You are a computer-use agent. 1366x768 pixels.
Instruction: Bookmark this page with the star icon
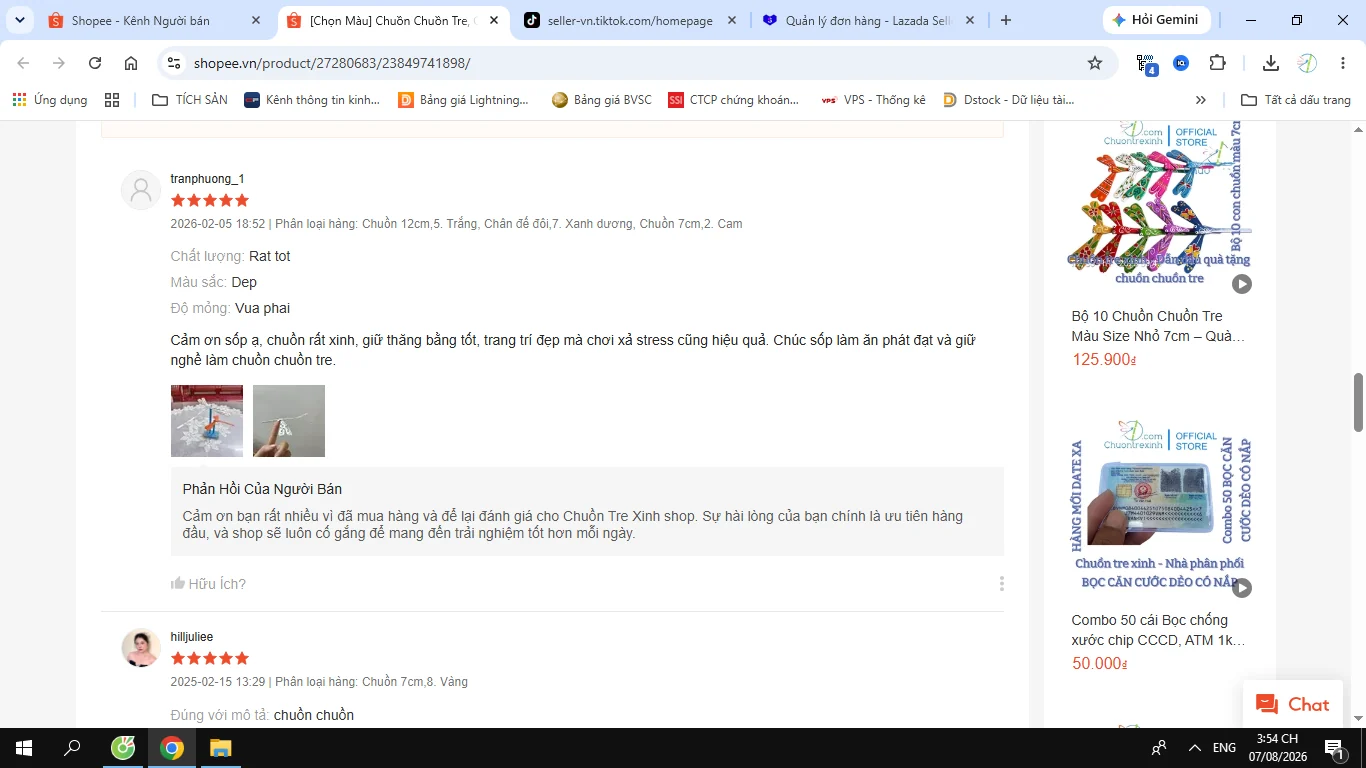point(1095,63)
